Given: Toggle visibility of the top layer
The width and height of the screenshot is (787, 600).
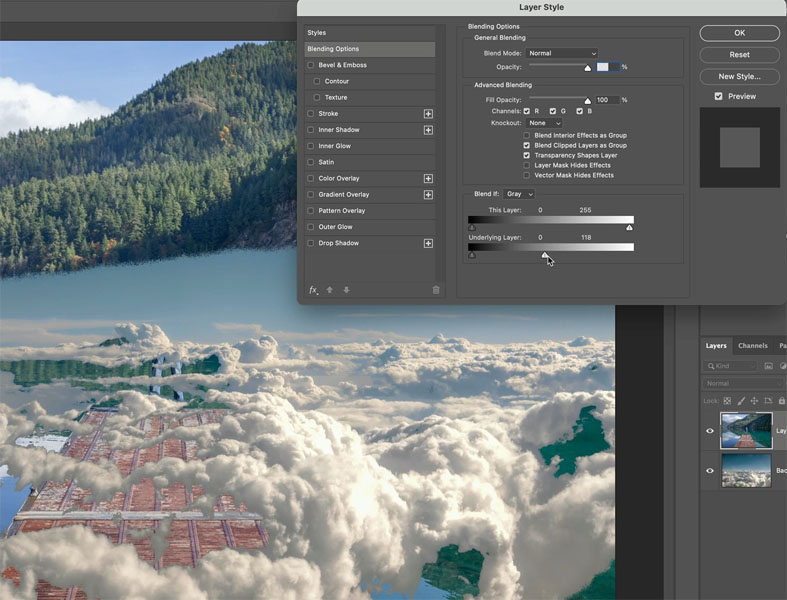Looking at the screenshot, I should [x=710, y=431].
